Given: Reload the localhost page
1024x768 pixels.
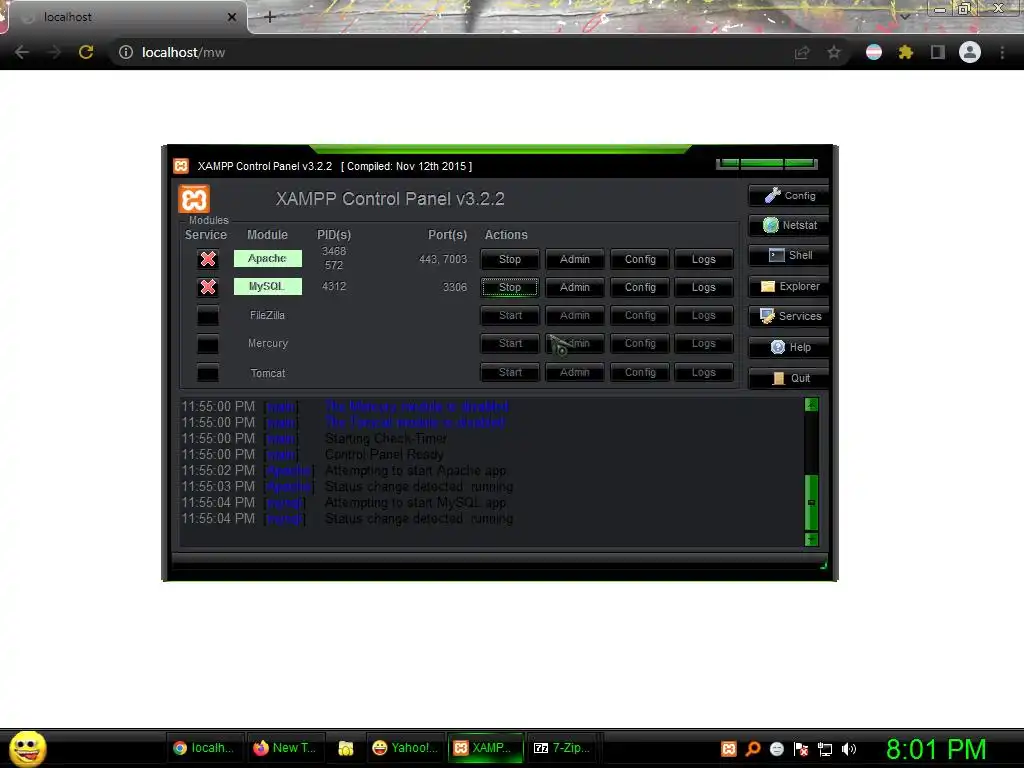Looking at the screenshot, I should pos(86,52).
